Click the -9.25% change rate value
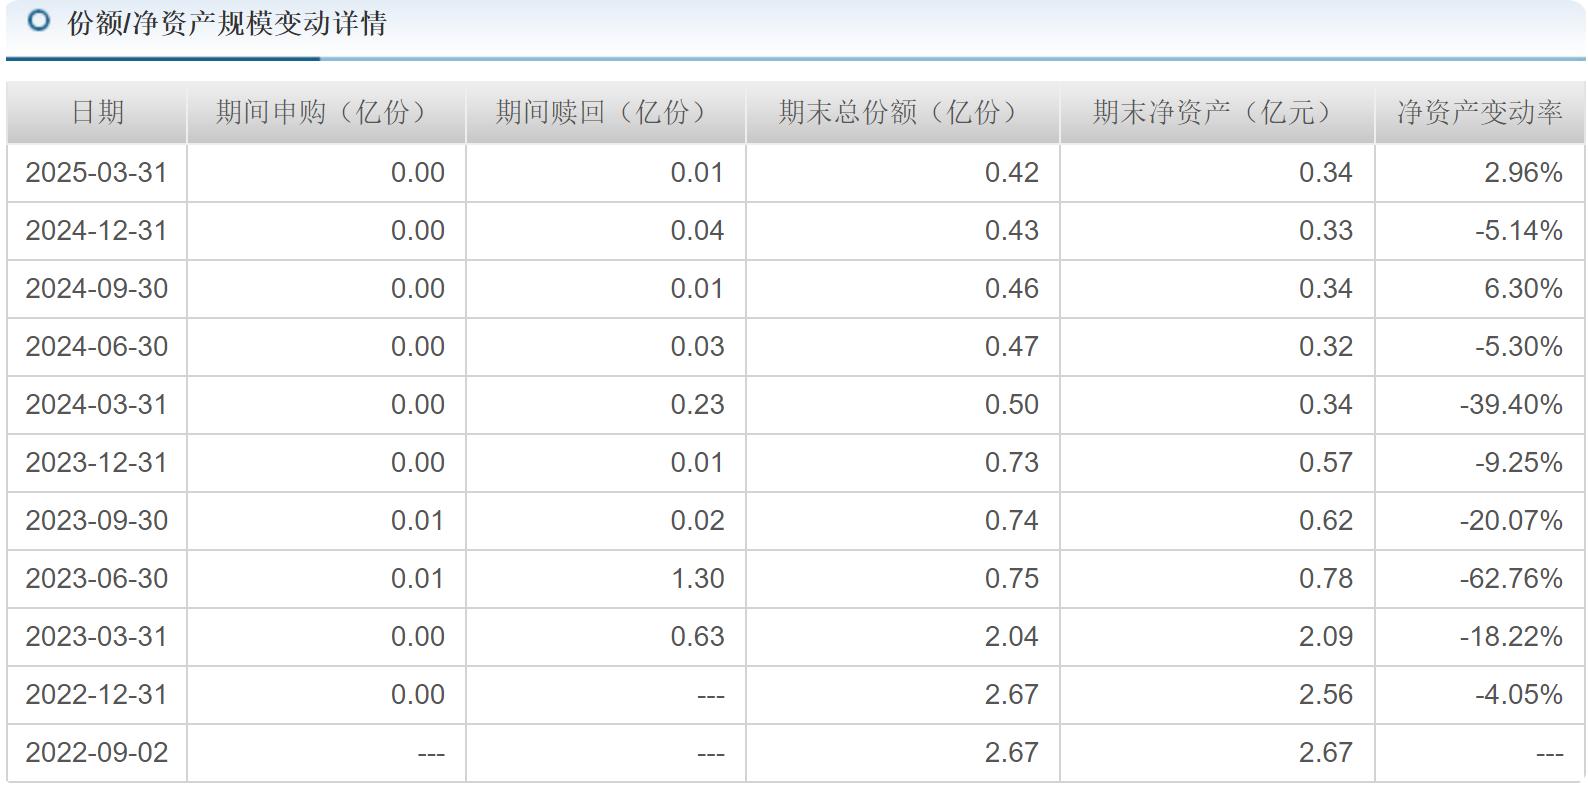Screen dimensions: 1588x786 [x=1518, y=463]
